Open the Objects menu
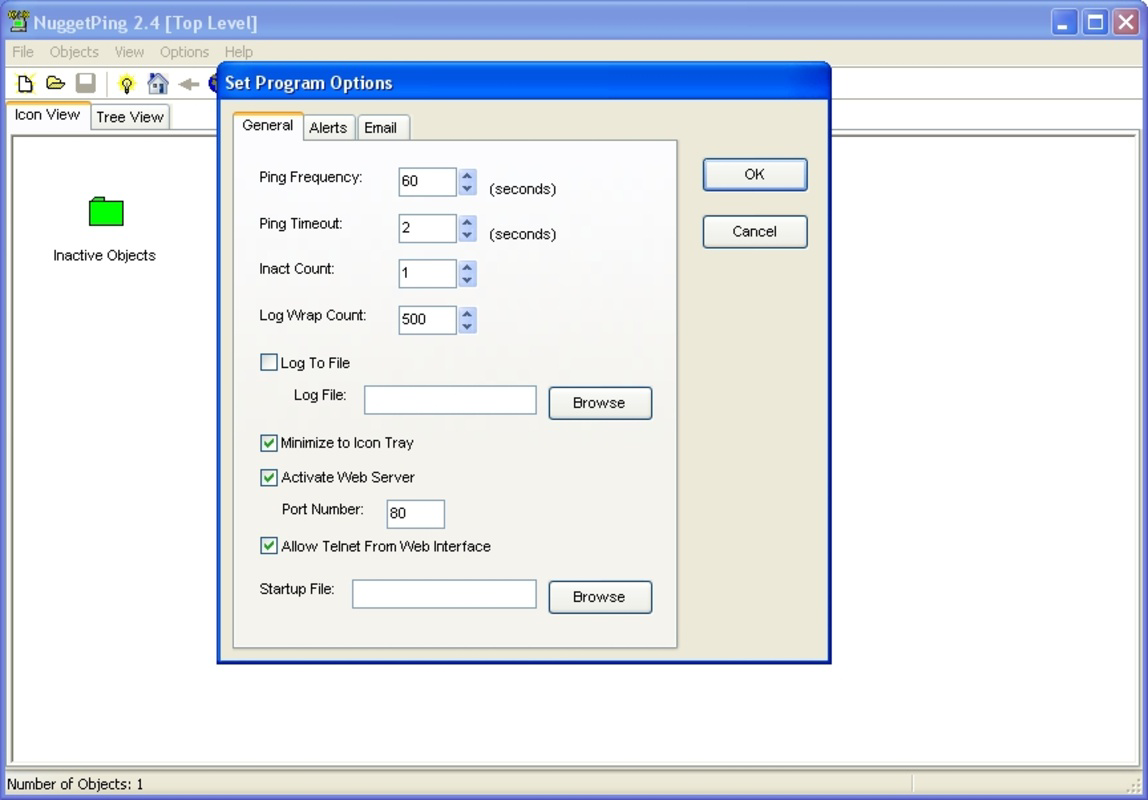 [x=74, y=52]
